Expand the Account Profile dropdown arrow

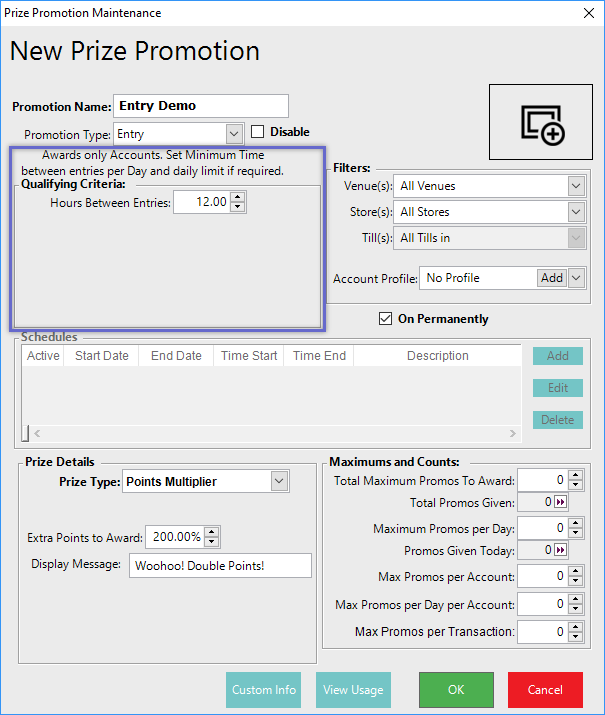coord(576,278)
